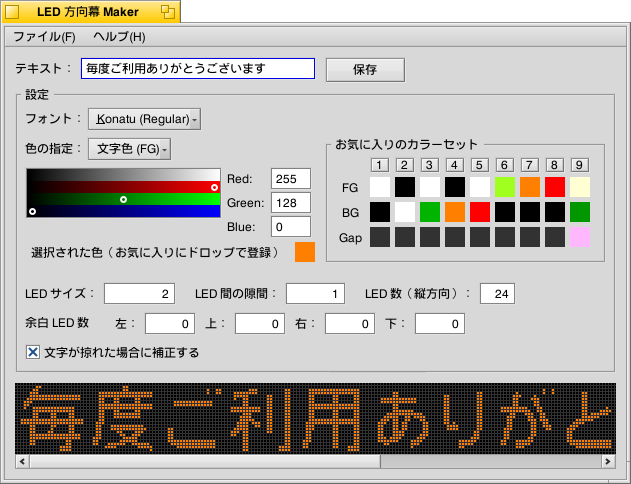Viewport: 631px width, 484px height.
Task: Apply favorite color set 1
Action: pyautogui.click(x=379, y=165)
